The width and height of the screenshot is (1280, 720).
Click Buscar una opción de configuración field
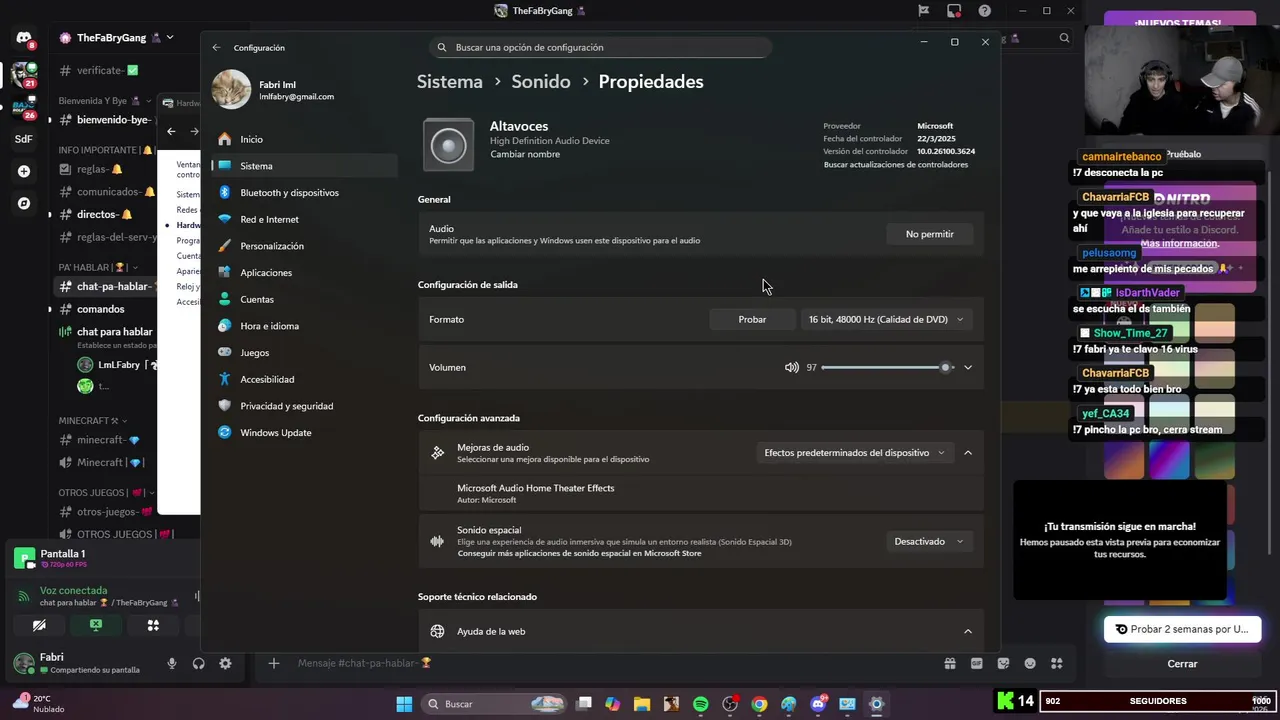pos(601,47)
